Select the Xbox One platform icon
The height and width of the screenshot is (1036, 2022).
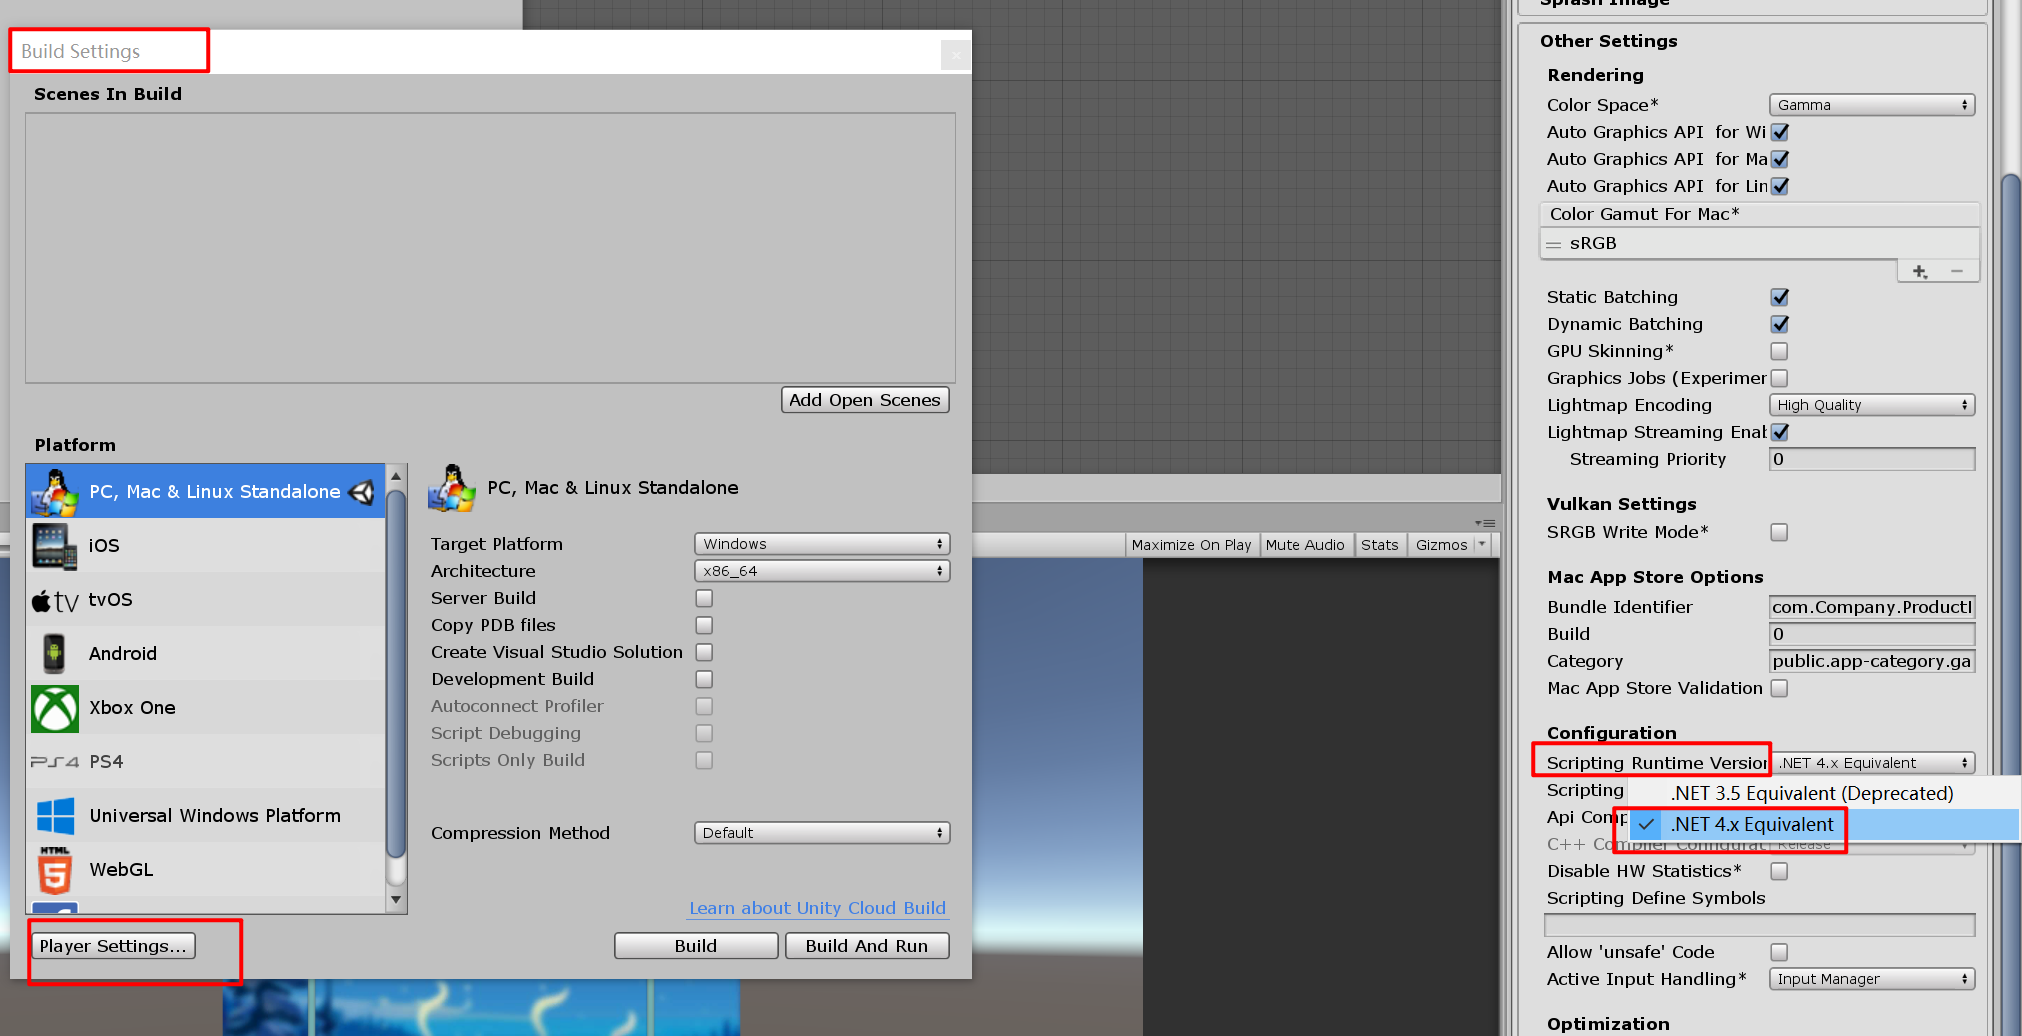pyautogui.click(x=54, y=708)
